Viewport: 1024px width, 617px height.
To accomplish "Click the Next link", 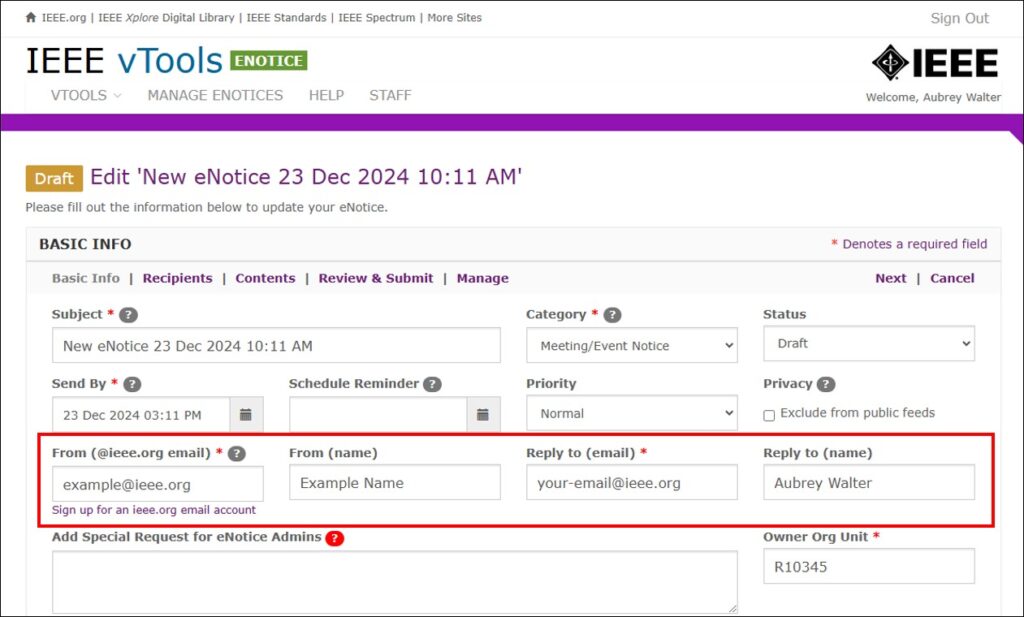I will [x=891, y=278].
